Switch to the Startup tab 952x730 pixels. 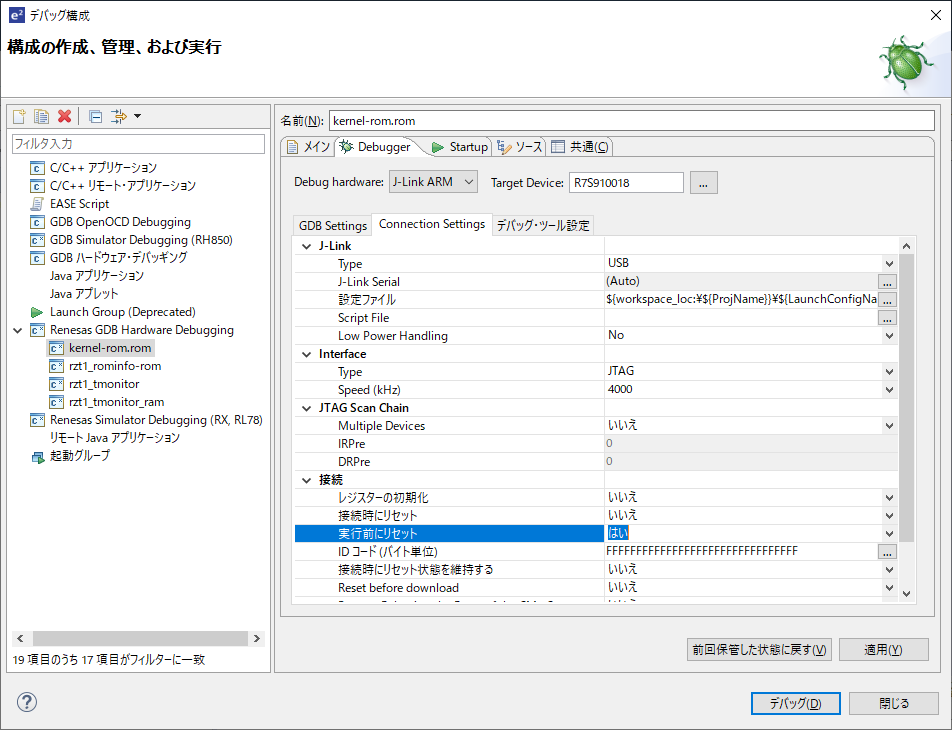(x=460, y=147)
